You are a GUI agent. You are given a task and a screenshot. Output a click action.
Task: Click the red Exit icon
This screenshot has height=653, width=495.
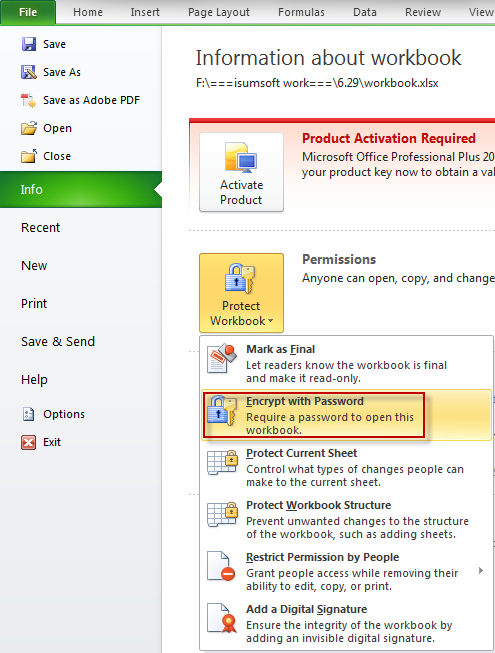(x=29, y=442)
